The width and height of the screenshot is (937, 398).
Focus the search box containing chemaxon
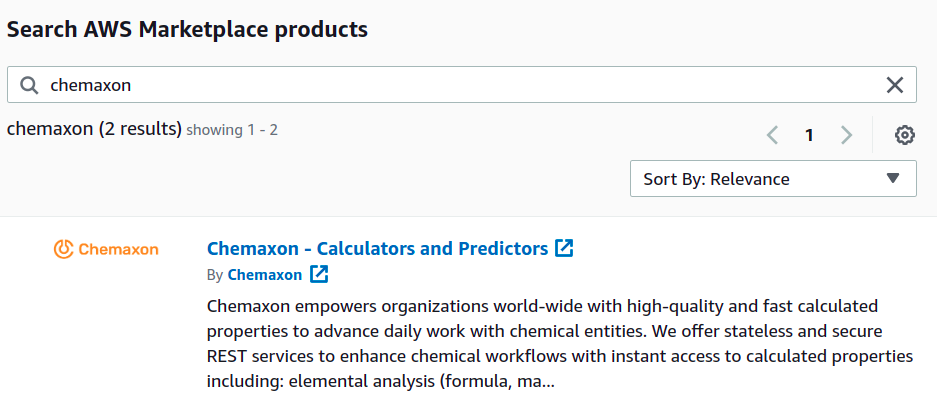tap(461, 85)
